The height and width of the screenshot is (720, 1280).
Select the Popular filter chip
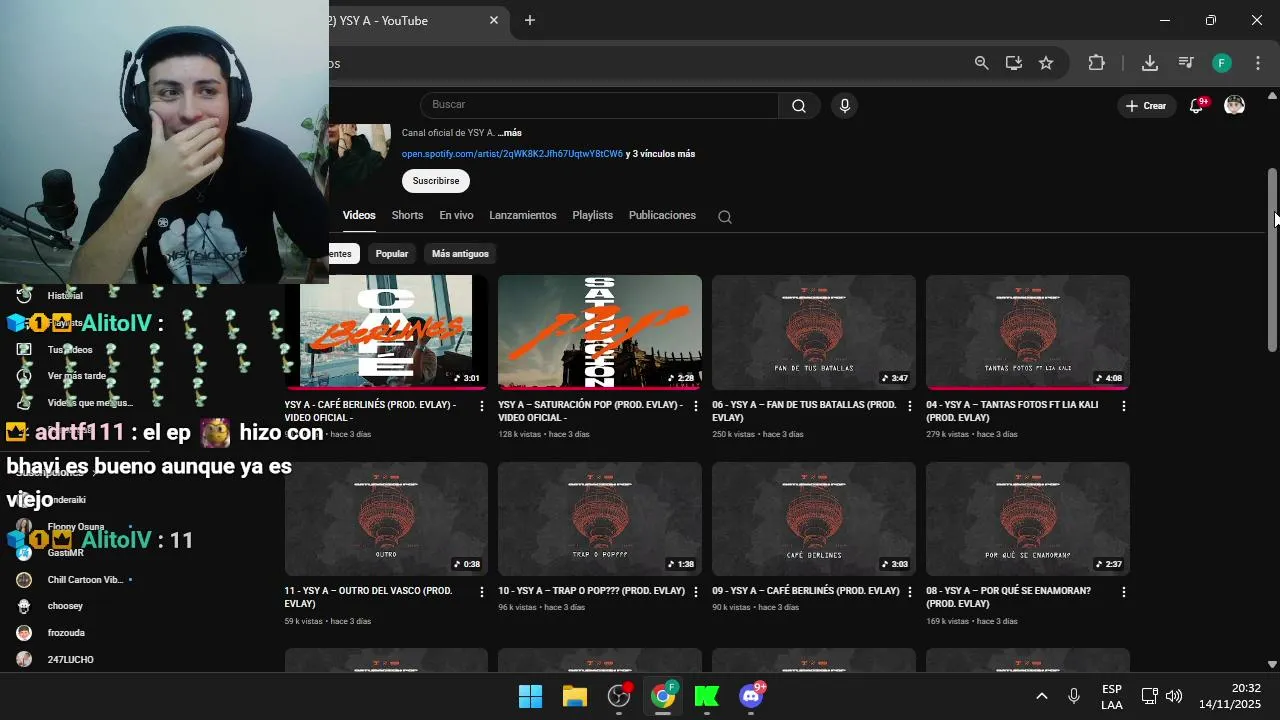tap(392, 254)
